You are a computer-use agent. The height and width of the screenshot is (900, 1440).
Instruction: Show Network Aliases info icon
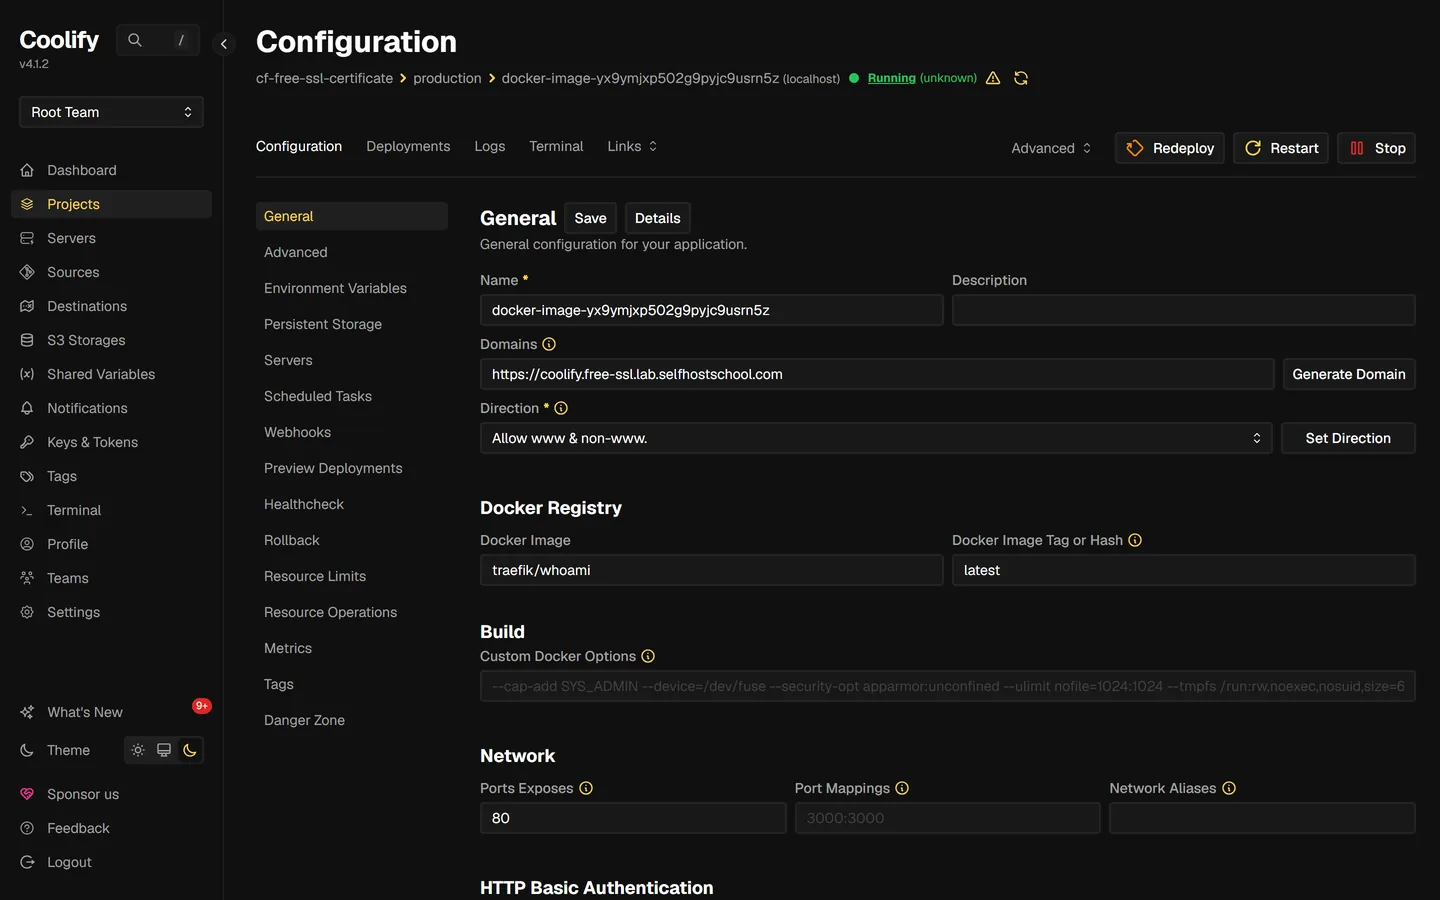[1229, 788]
